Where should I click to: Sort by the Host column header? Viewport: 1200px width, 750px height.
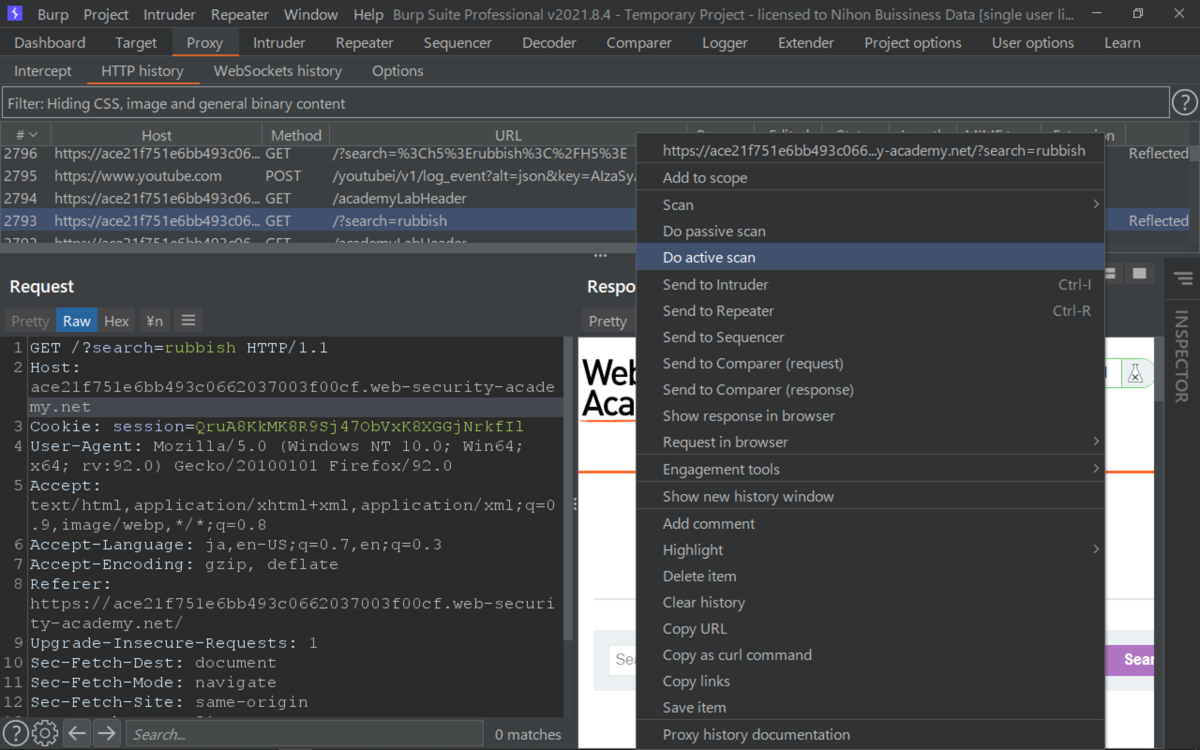point(157,135)
